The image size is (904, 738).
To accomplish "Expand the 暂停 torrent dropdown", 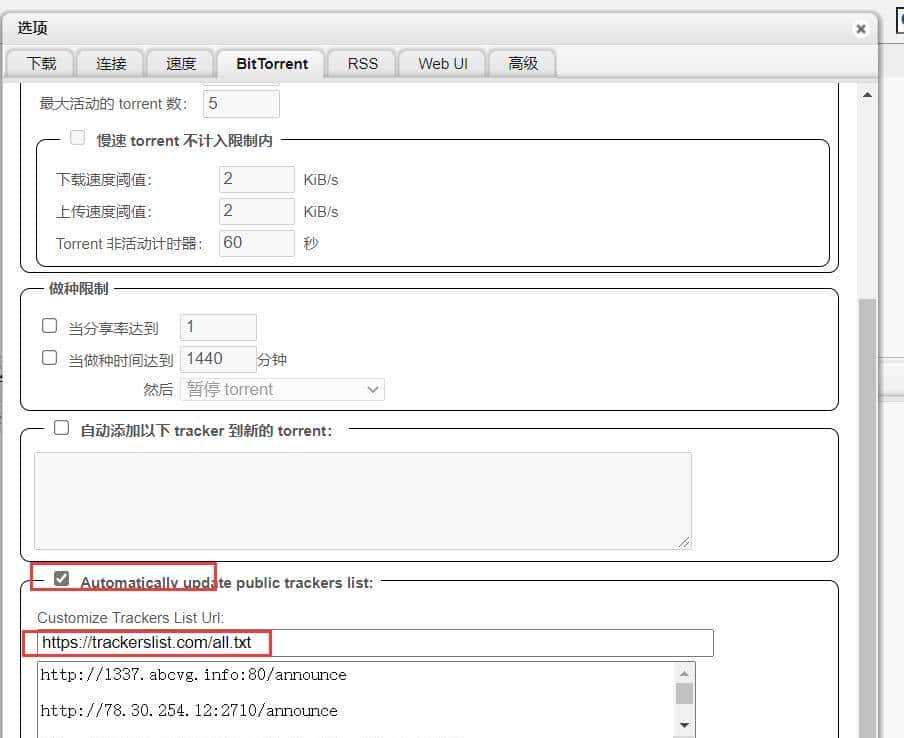I will pyautogui.click(x=282, y=389).
